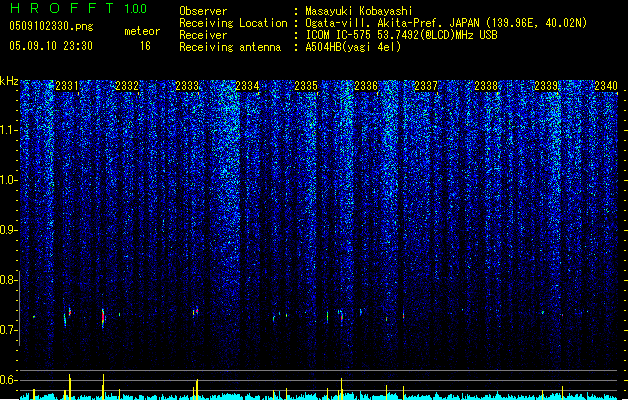This screenshot has height=400, width=629.
Task: Click the 2338 time marker
Action: (x=486, y=86)
